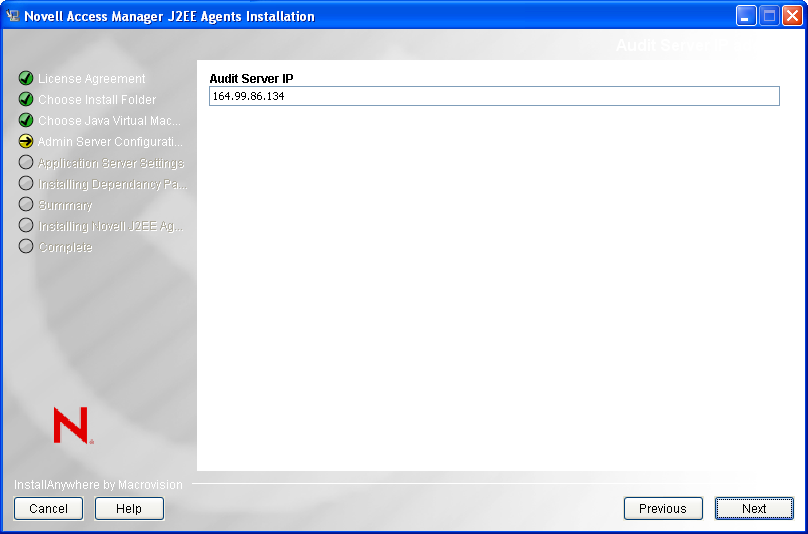
Task: Select the Summary step label
Action: pos(65,205)
